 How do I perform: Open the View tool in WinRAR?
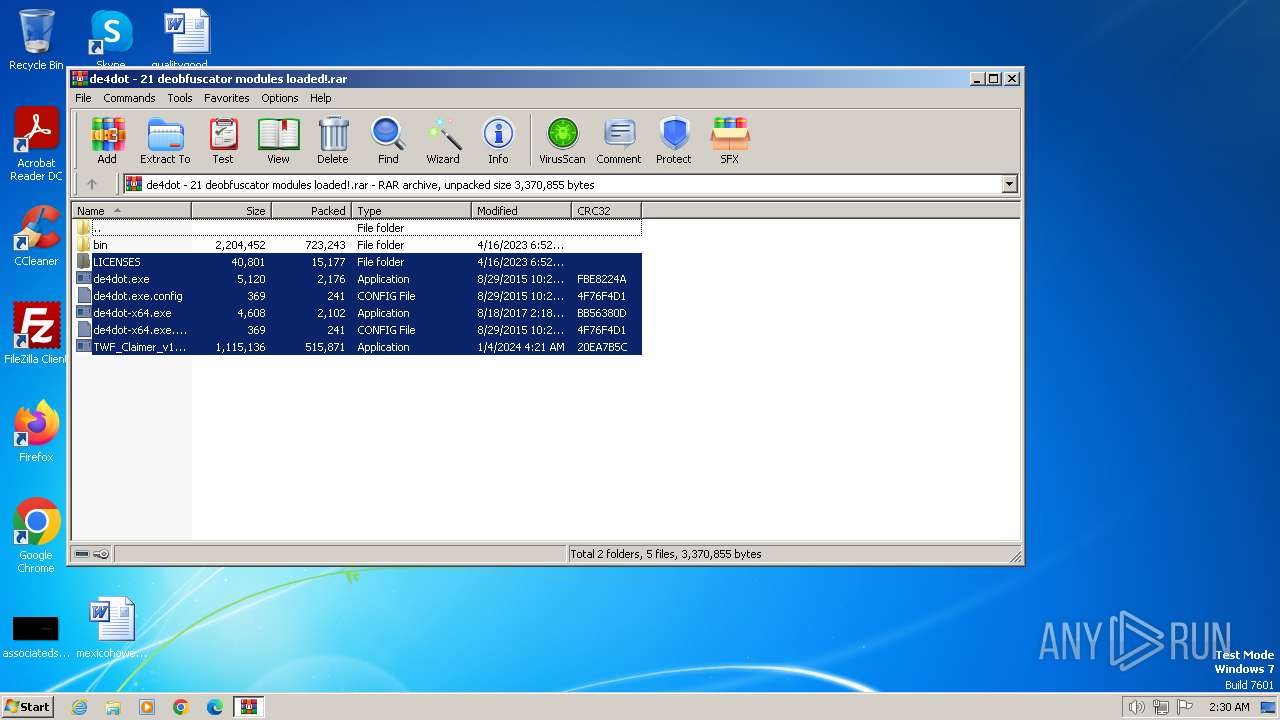point(278,141)
